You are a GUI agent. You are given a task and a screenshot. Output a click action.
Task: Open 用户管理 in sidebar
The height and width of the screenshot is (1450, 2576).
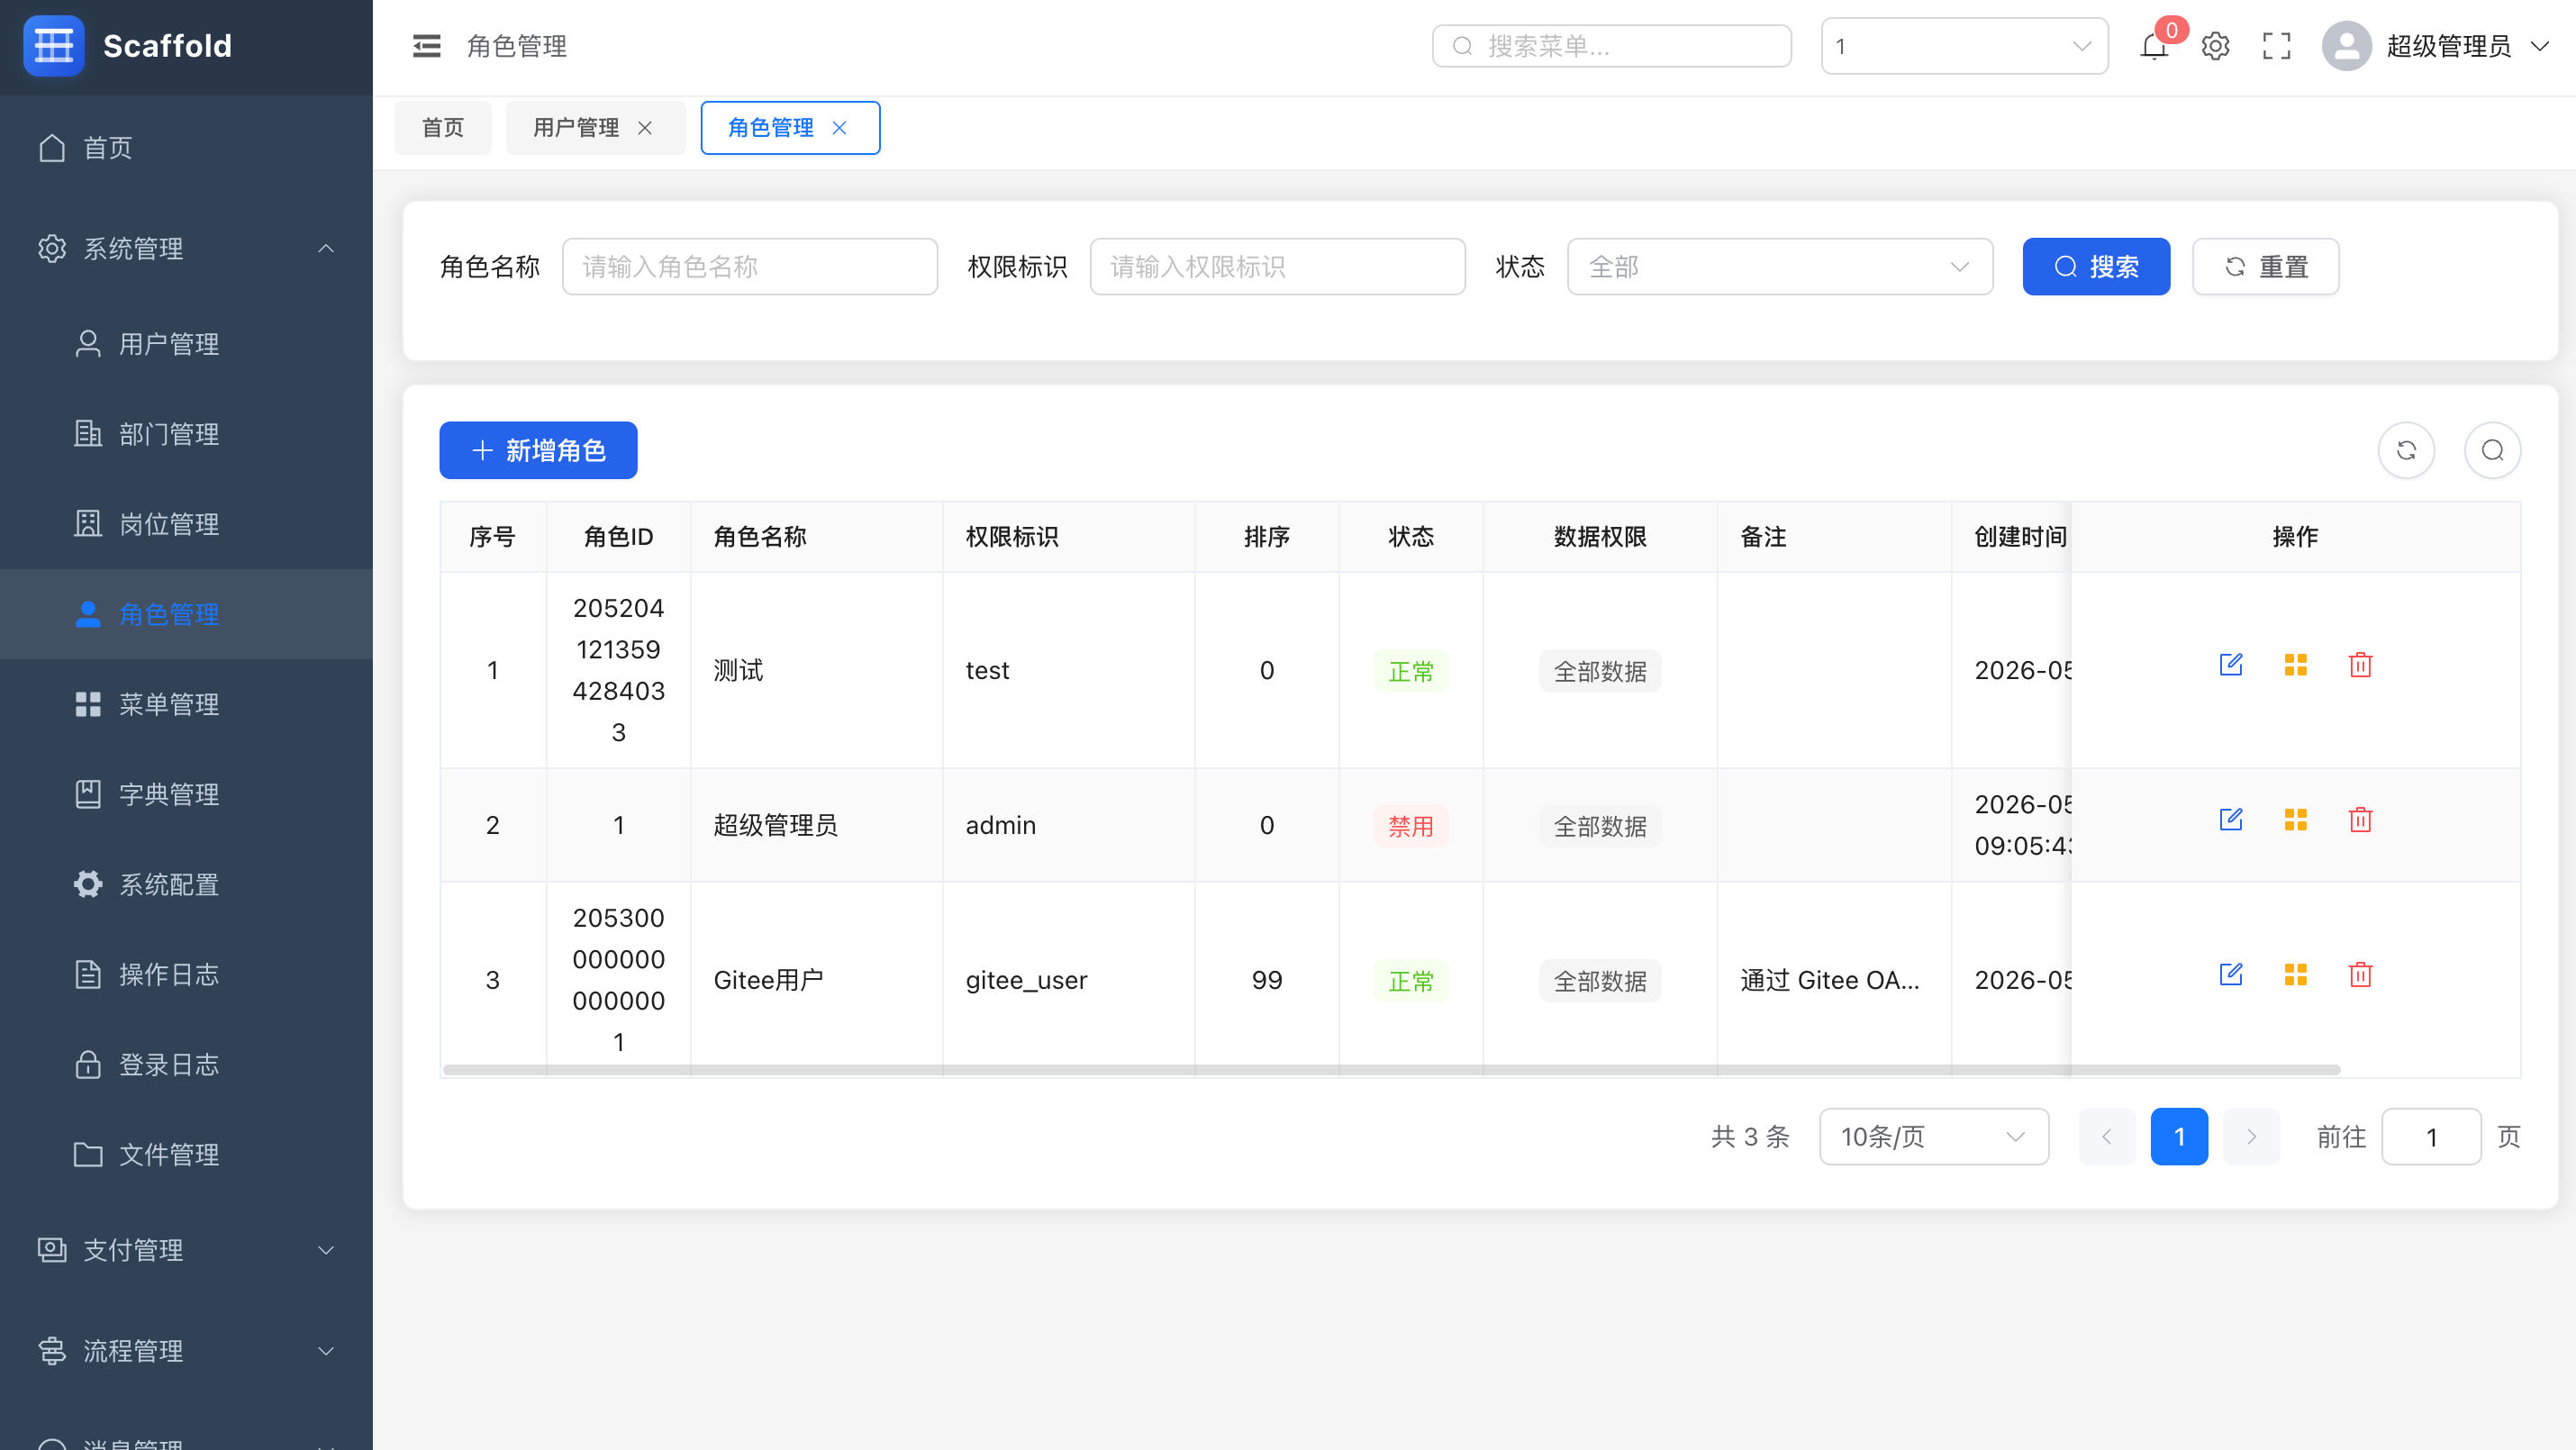click(186, 344)
